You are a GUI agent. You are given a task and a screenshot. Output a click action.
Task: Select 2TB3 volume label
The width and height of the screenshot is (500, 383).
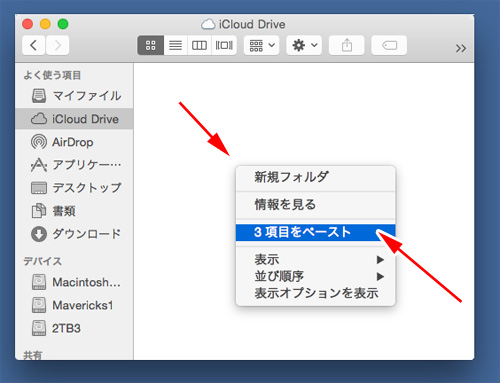coord(66,328)
